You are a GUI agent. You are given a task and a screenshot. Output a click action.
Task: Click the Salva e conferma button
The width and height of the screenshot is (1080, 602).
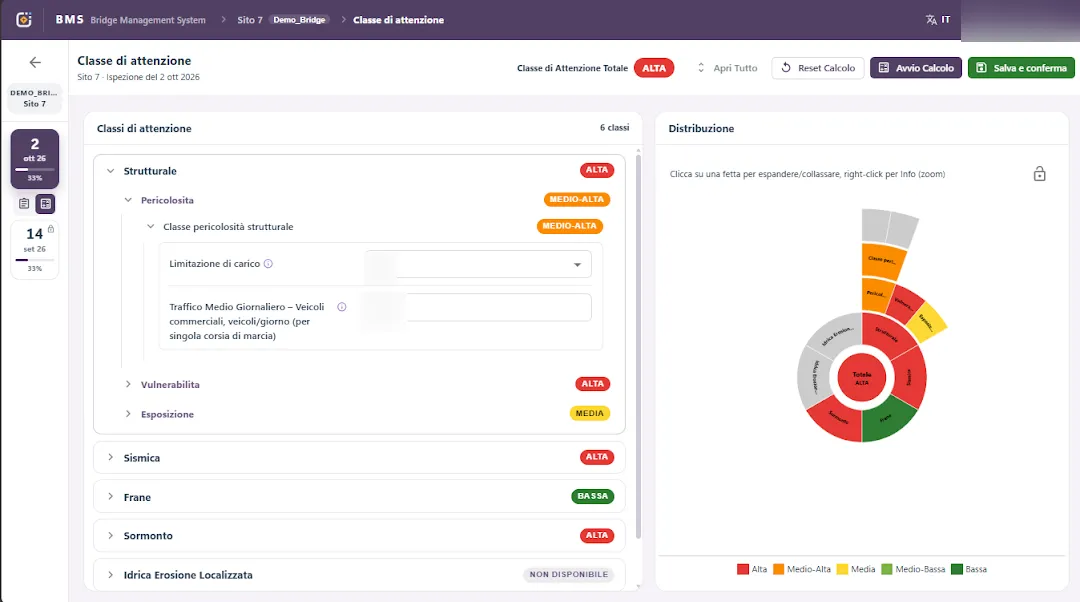click(1021, 68)
